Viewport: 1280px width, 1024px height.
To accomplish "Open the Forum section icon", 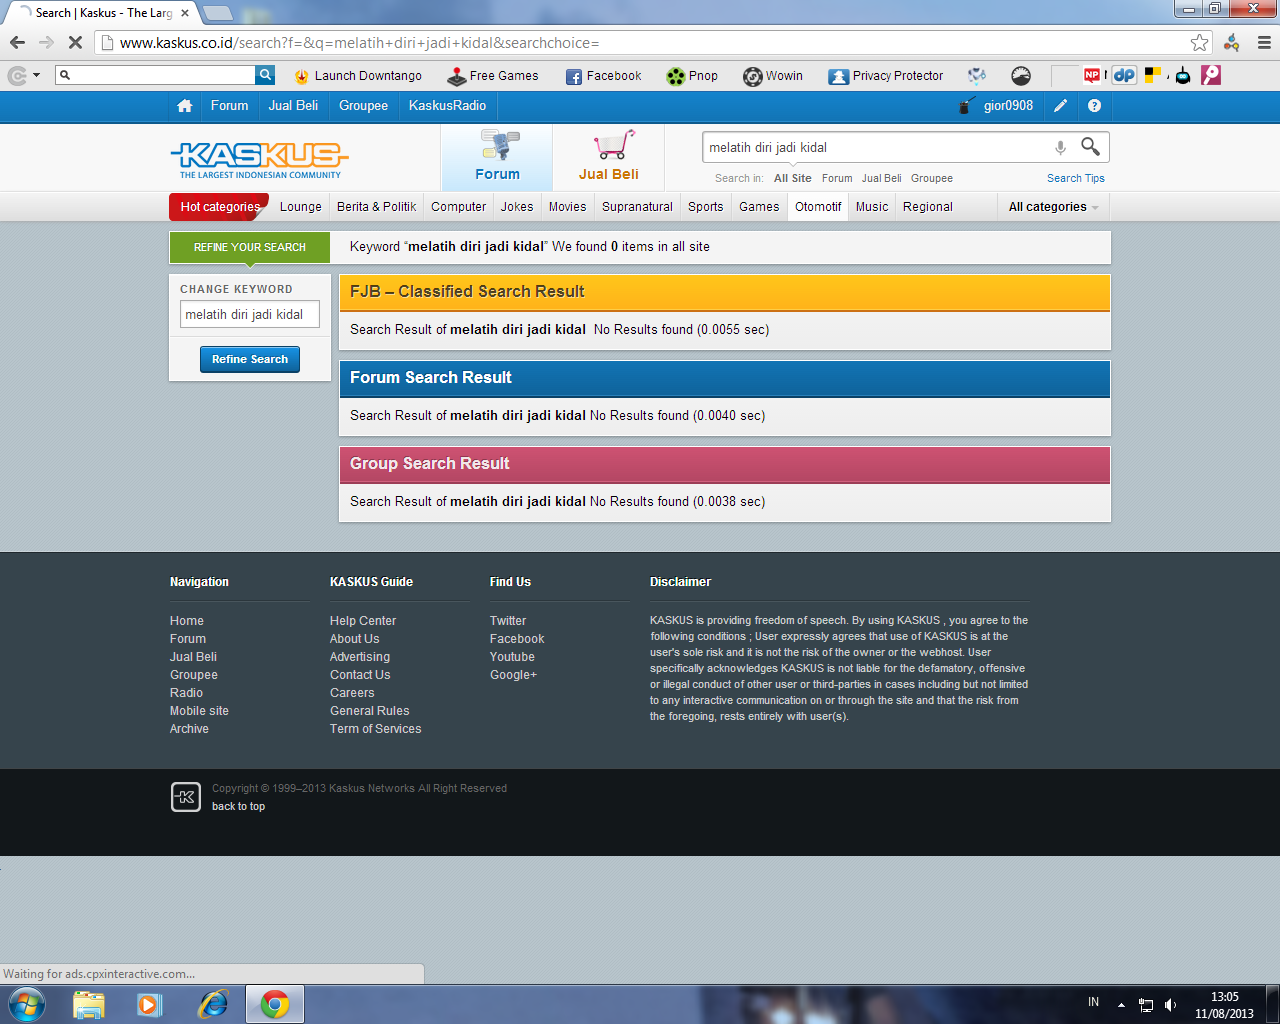I will tap(498, 156).
